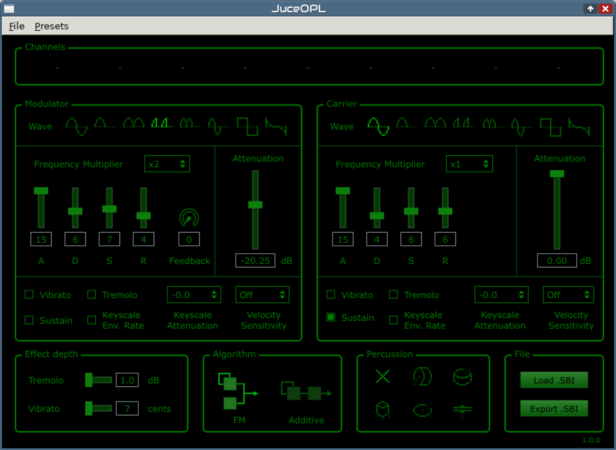Select hi-hat percussion icon
The height and width of the screenshot is (450, 616).
pos(462,410)
